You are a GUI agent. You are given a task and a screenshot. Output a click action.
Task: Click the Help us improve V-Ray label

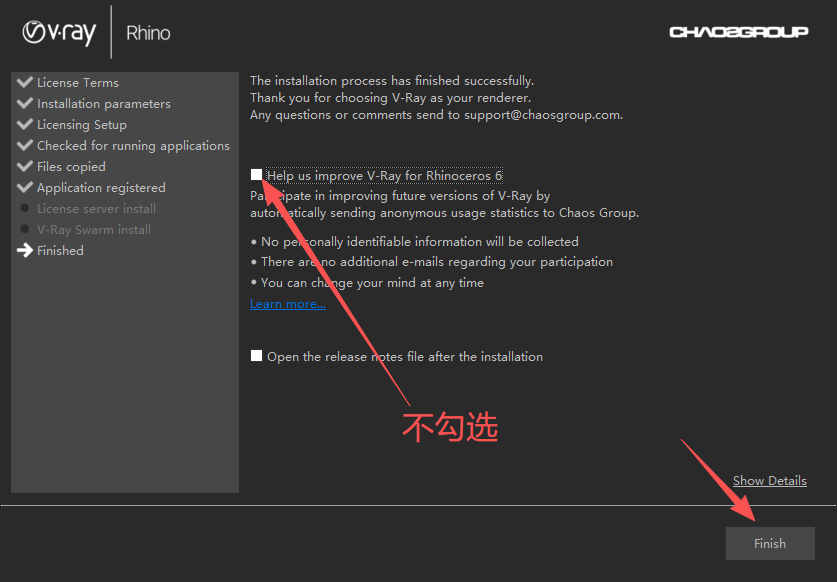click(384, 176)
